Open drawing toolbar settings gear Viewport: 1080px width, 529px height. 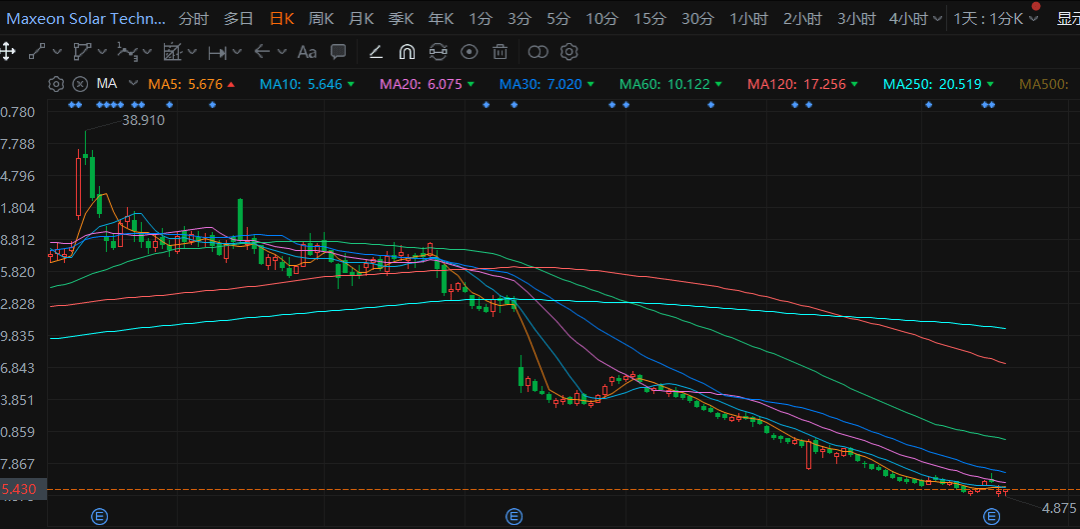coord(569,52)
